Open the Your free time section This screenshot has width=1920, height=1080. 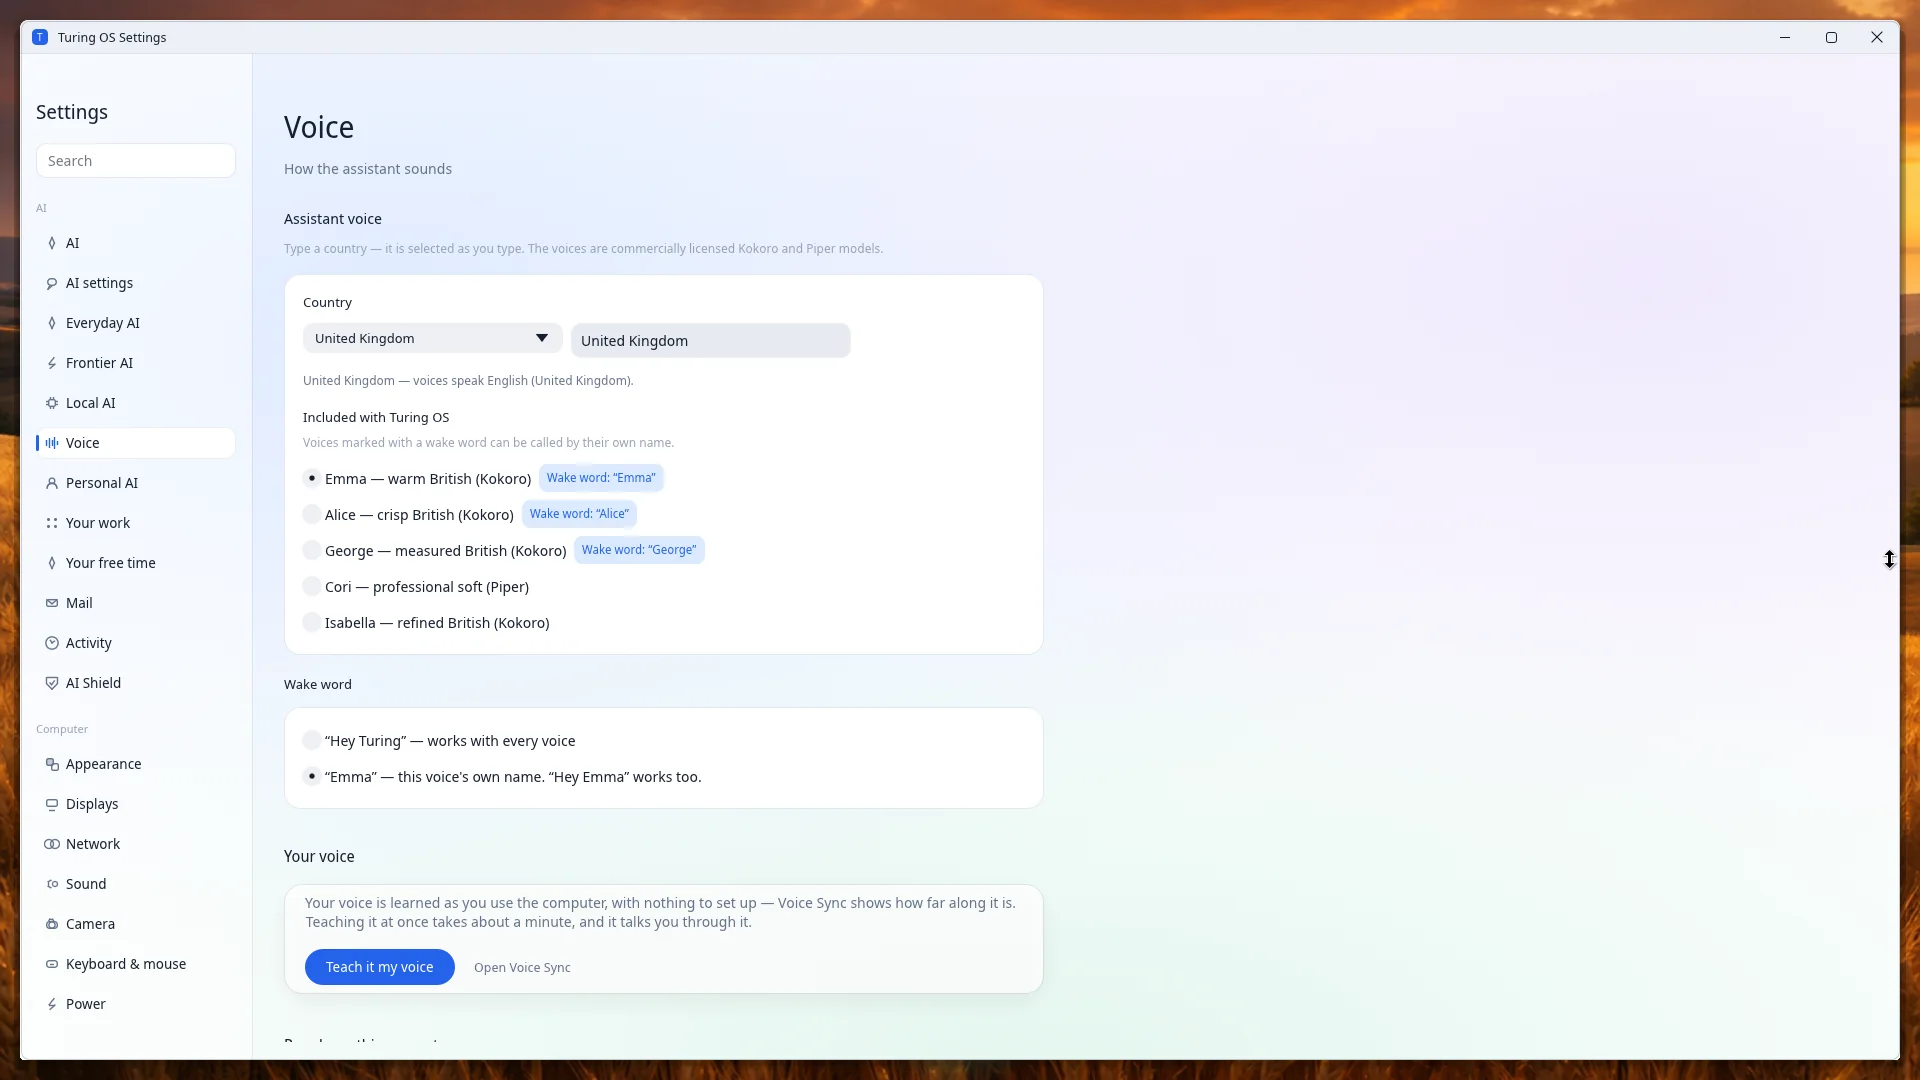tap(136, 563)
